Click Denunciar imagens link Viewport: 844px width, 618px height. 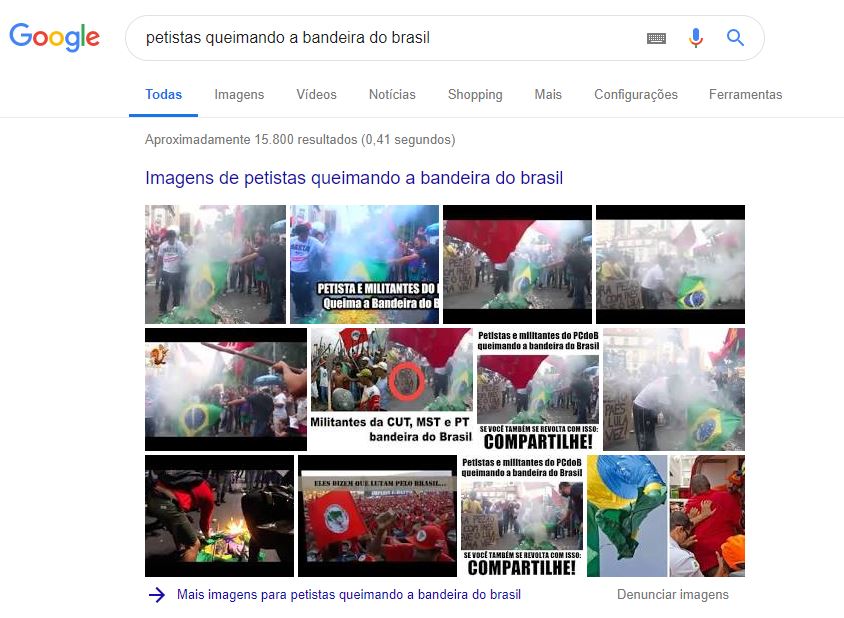pos(673,595)
